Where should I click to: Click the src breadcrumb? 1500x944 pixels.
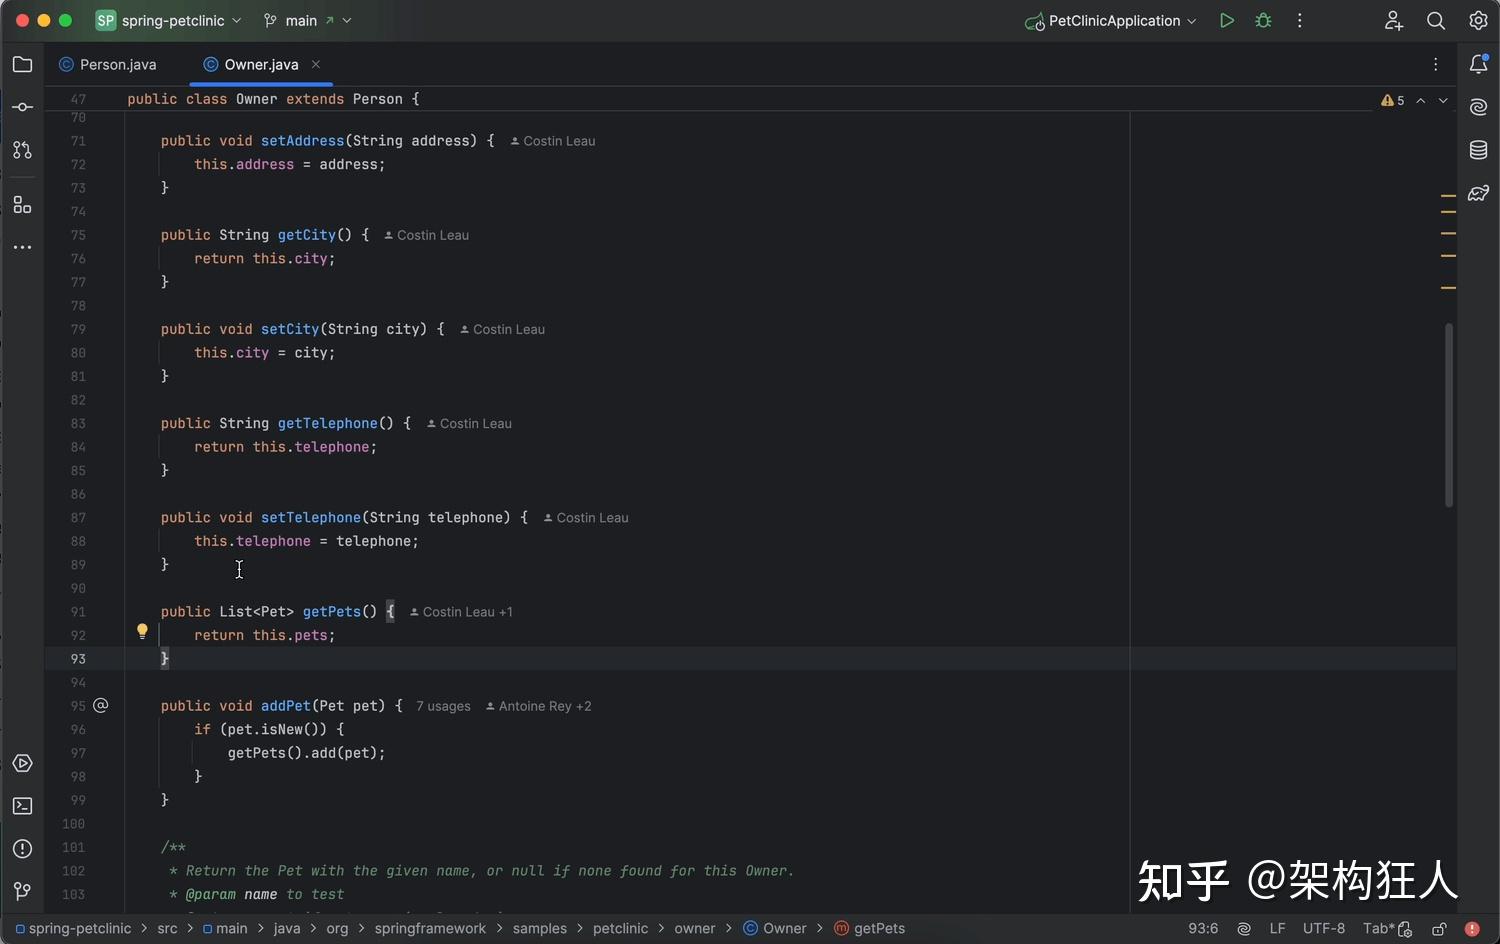coord(167,929)
